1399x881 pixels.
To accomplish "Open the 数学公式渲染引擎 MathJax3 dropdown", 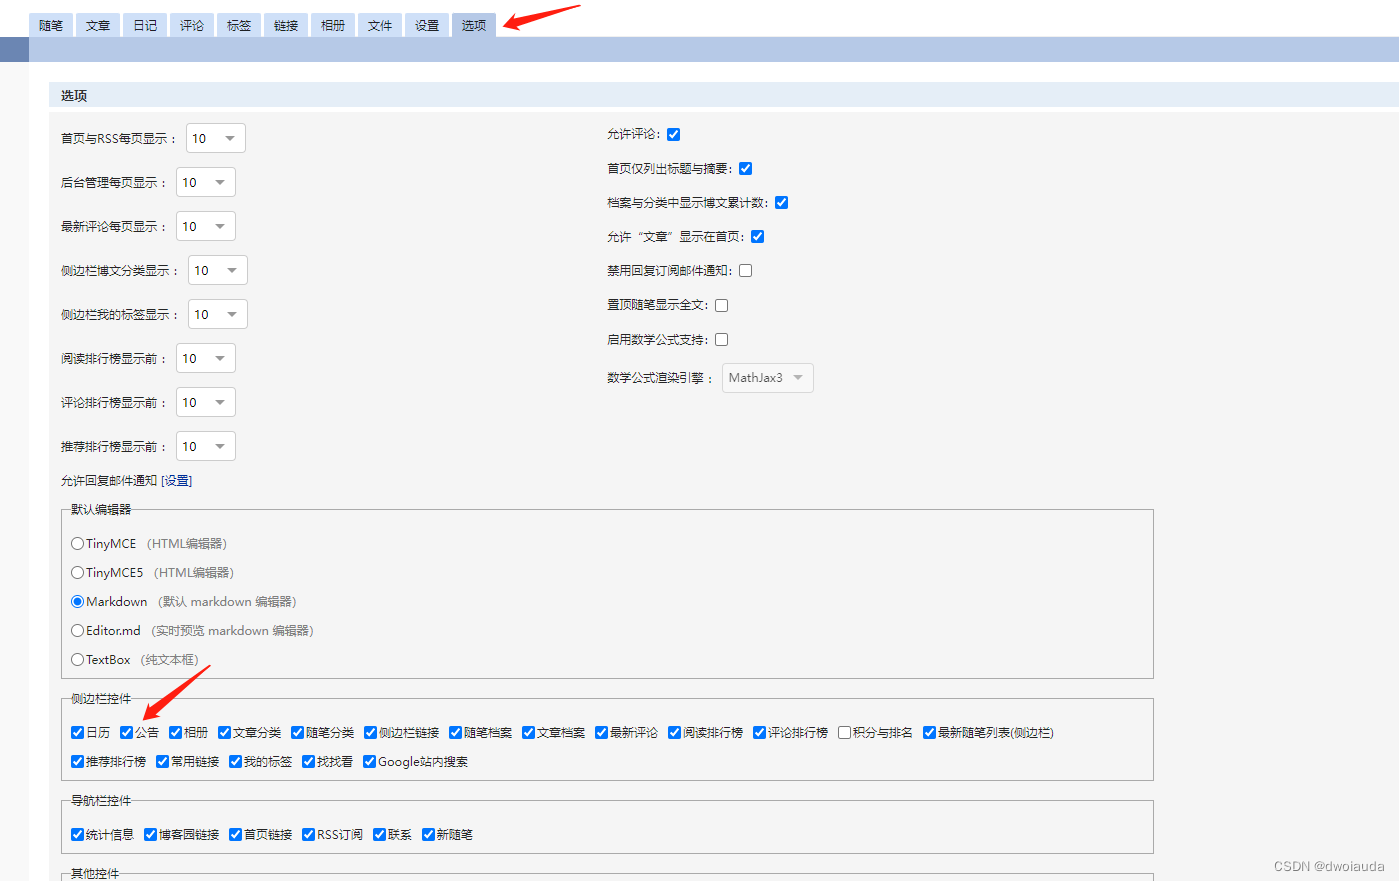I will (767, 378).
